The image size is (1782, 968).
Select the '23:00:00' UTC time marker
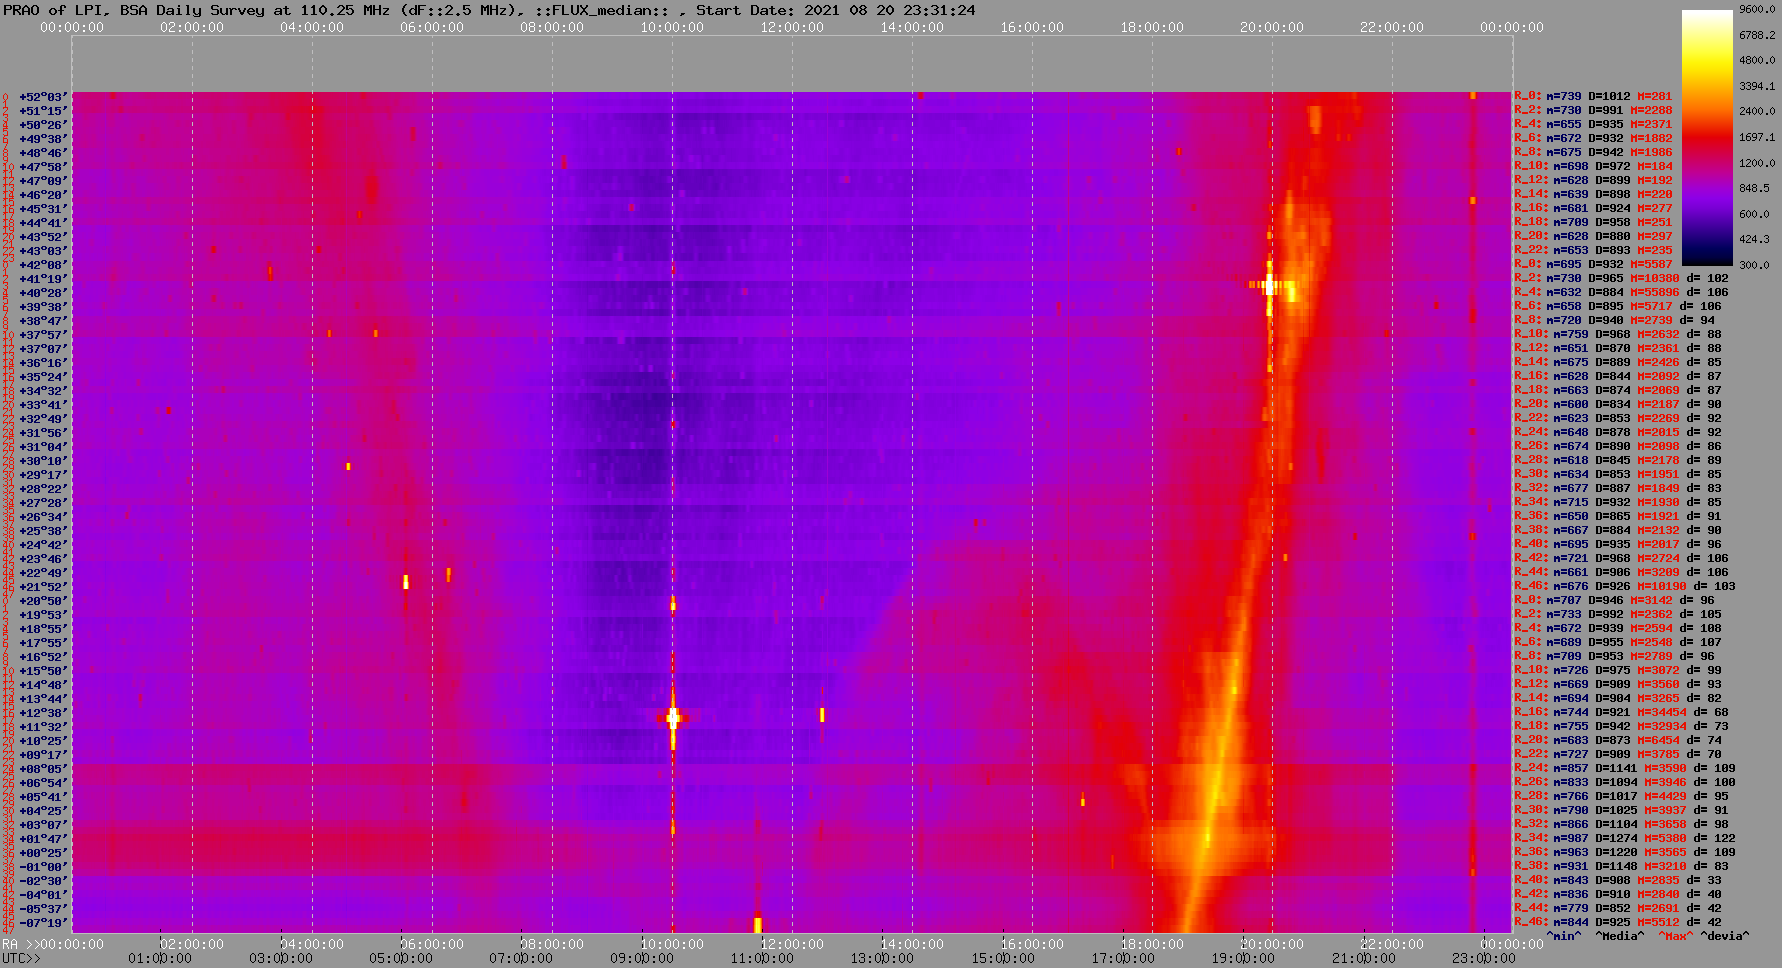[1483, 958]
